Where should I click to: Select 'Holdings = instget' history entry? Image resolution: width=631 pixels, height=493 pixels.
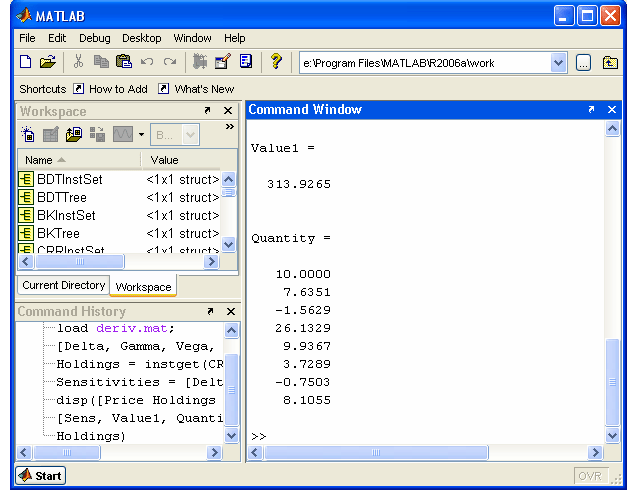point(140,365)
